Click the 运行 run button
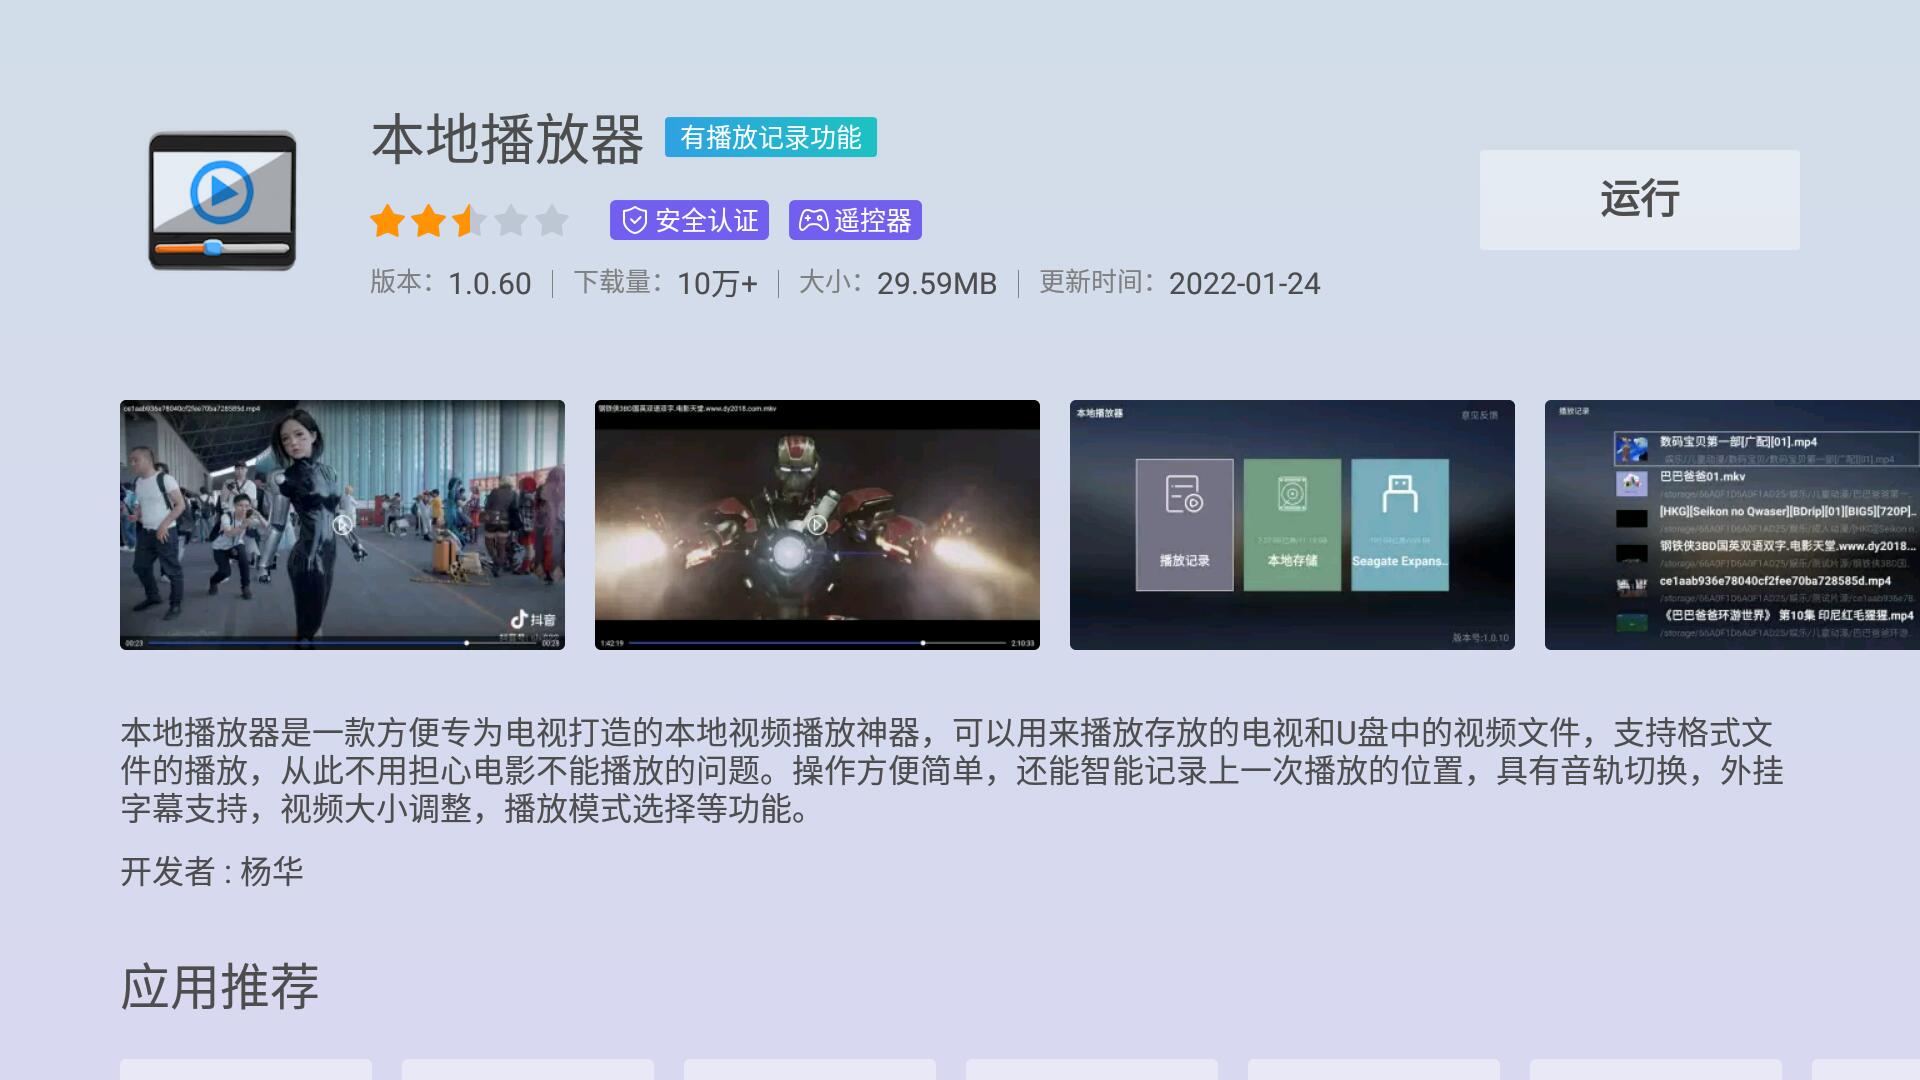 [x=1639, y=200]
